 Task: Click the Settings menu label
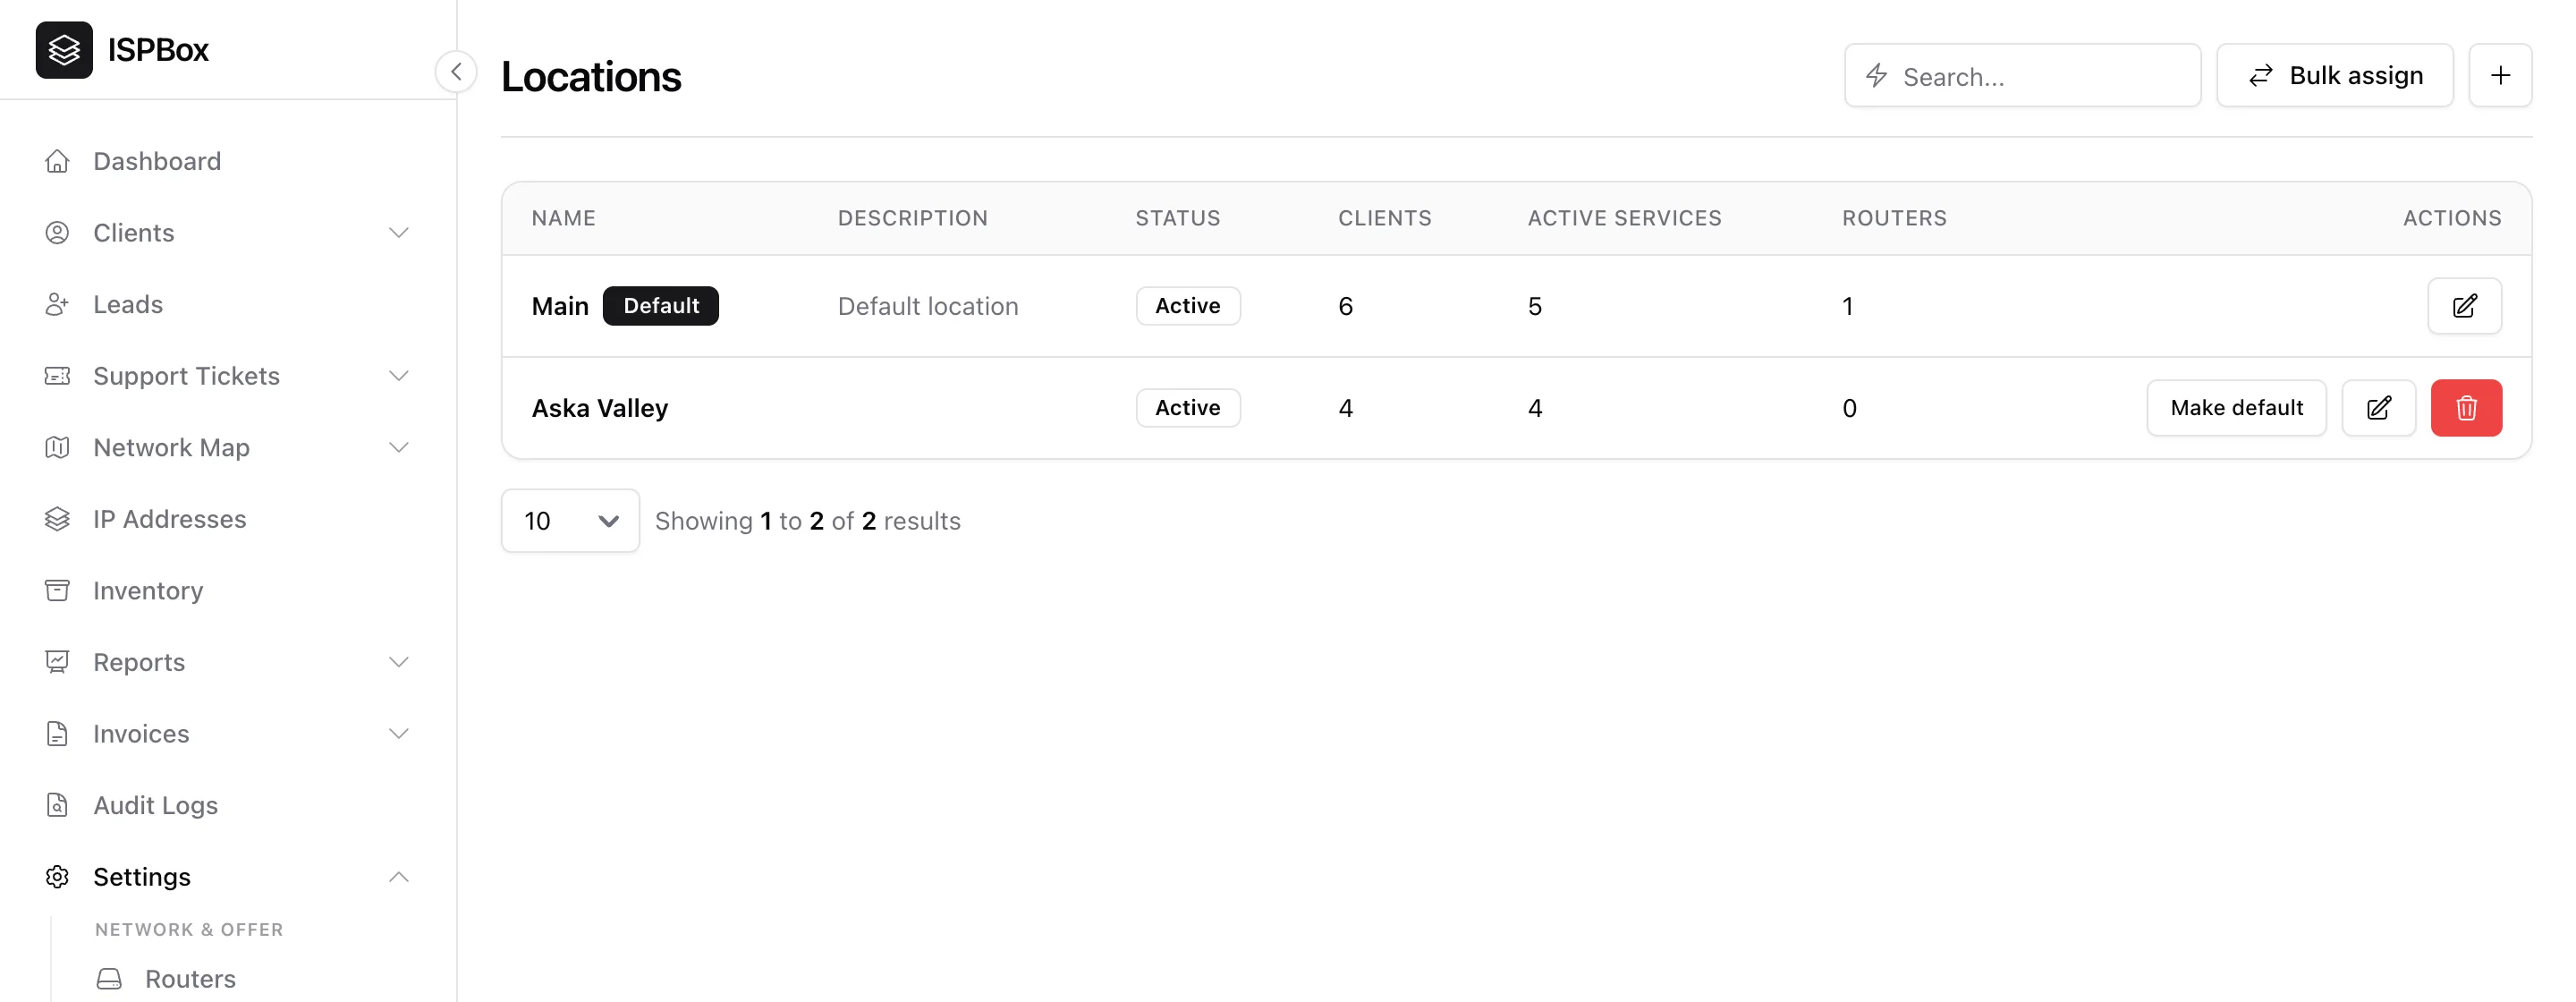click(x=142, y=877)
